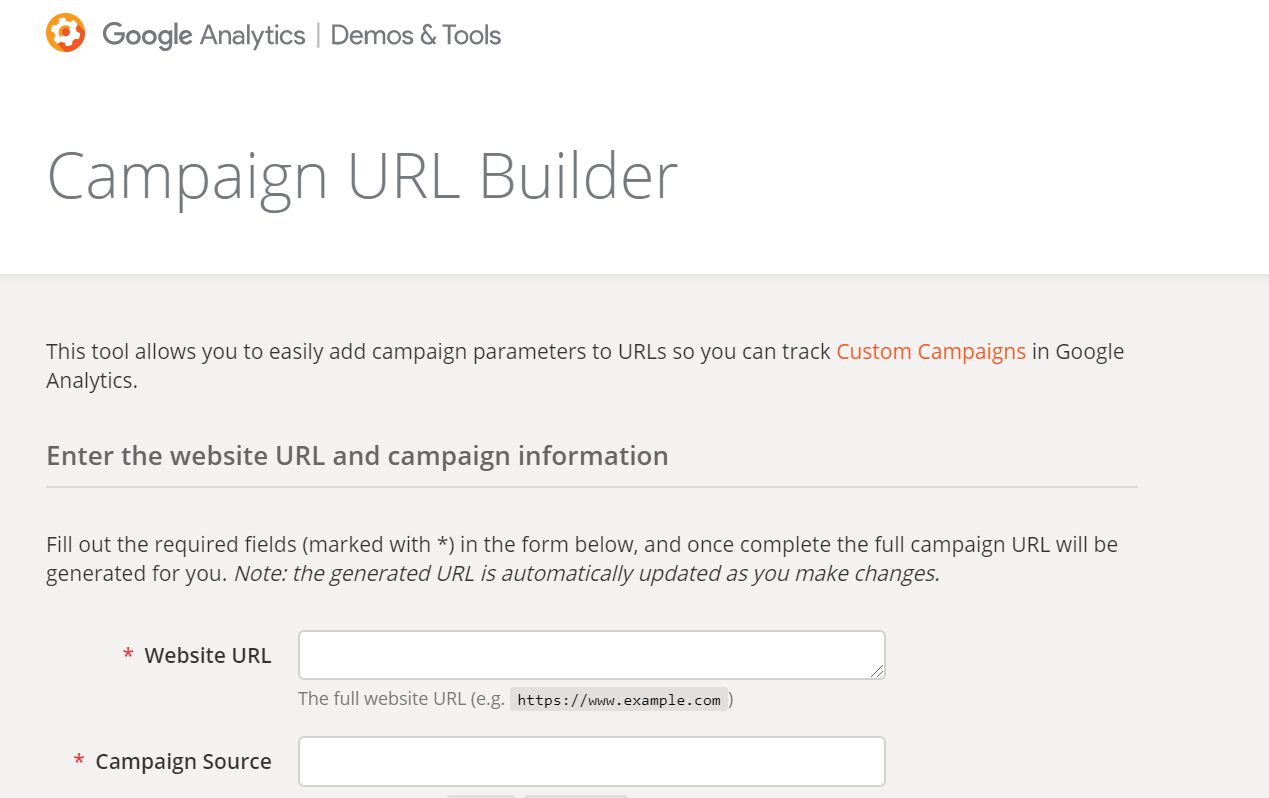1269x798 pixels.
Task: Click the Website URL textarea resize handle
Action: tap(878, 672)
